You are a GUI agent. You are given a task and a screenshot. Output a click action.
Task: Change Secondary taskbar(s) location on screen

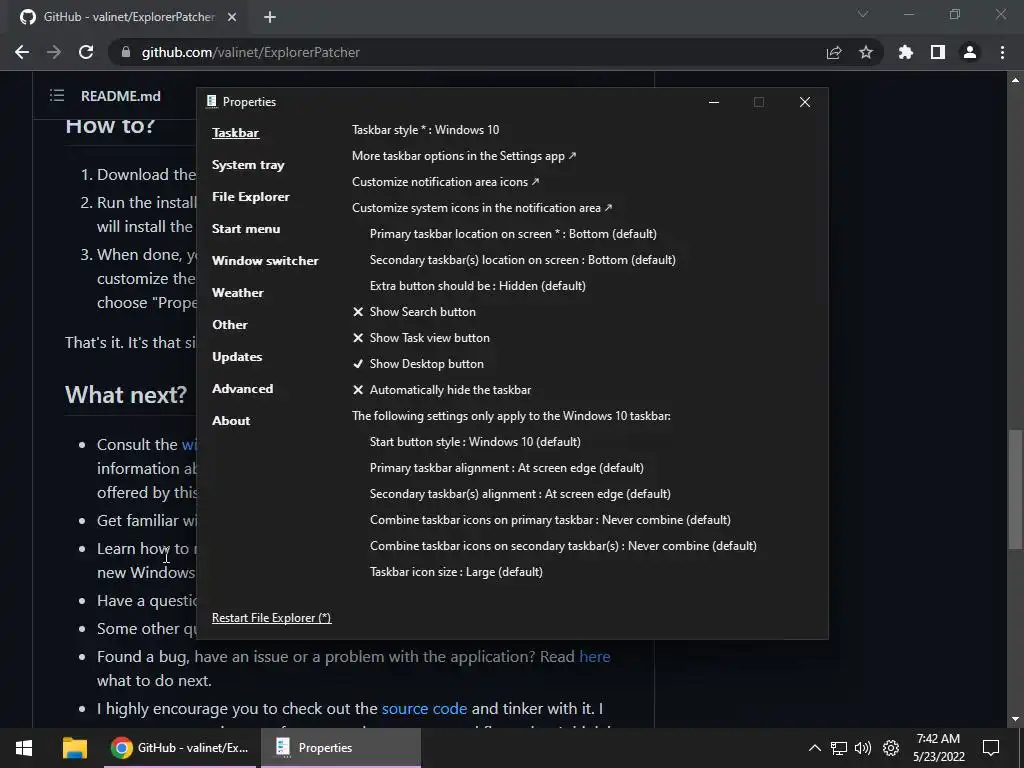click(x=522, y=260)
